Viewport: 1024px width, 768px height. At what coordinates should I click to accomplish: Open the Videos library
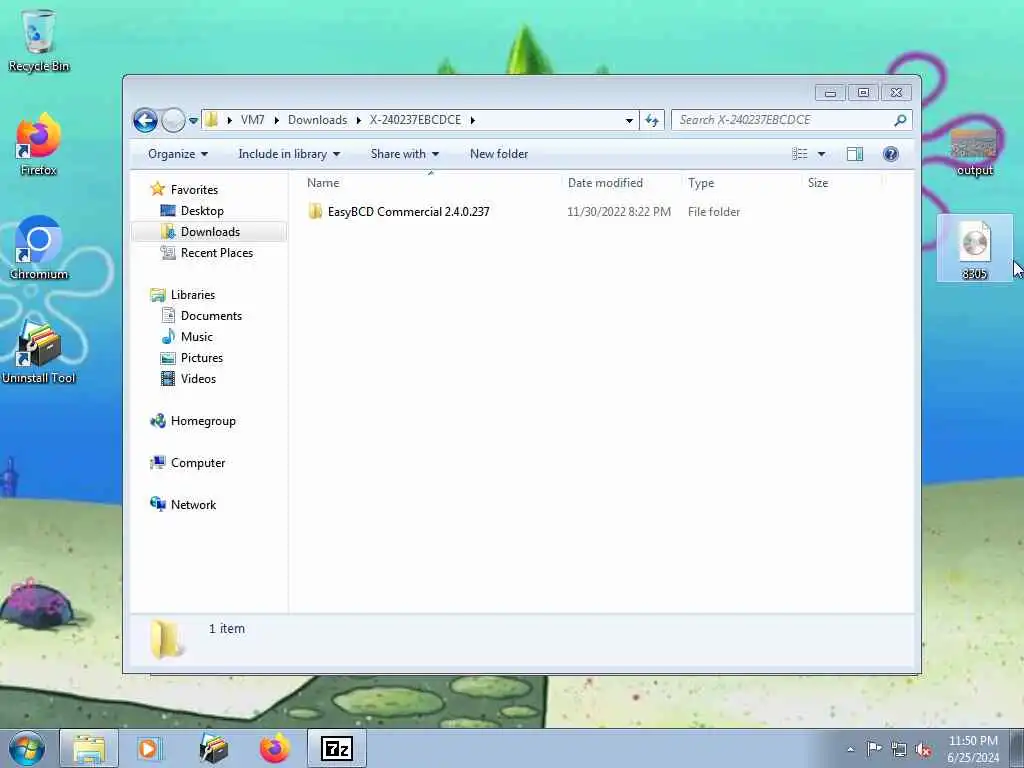(198, 379)
